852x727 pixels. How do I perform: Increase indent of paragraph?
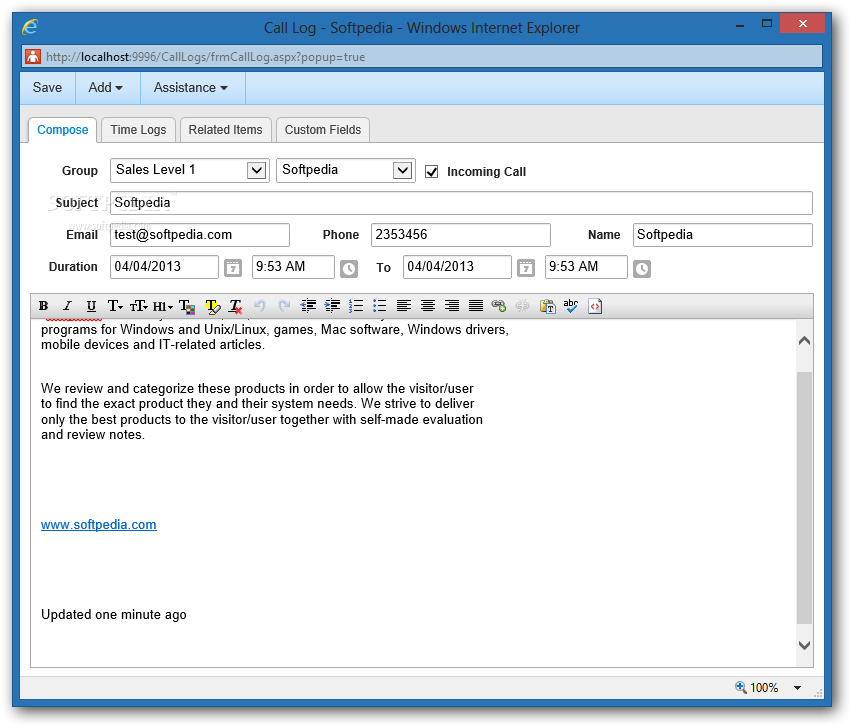point(332,306)
